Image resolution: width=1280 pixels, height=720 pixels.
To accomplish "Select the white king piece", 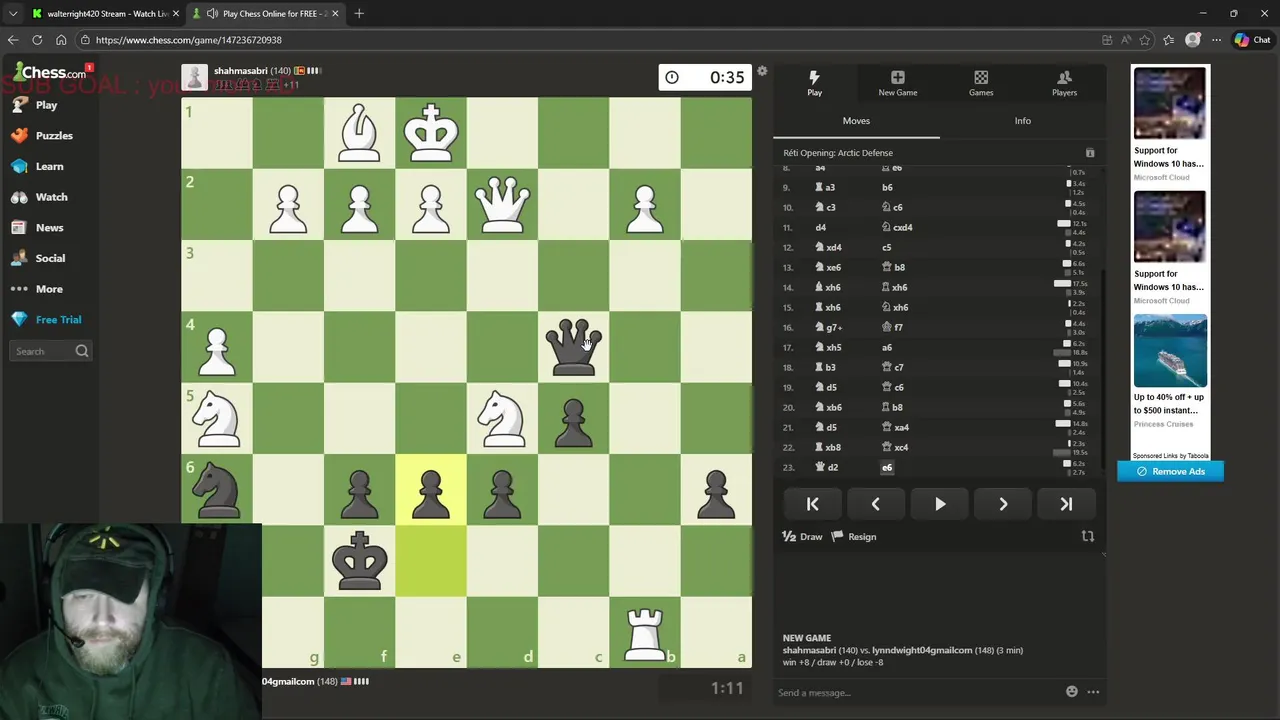I will pos(430,133).
